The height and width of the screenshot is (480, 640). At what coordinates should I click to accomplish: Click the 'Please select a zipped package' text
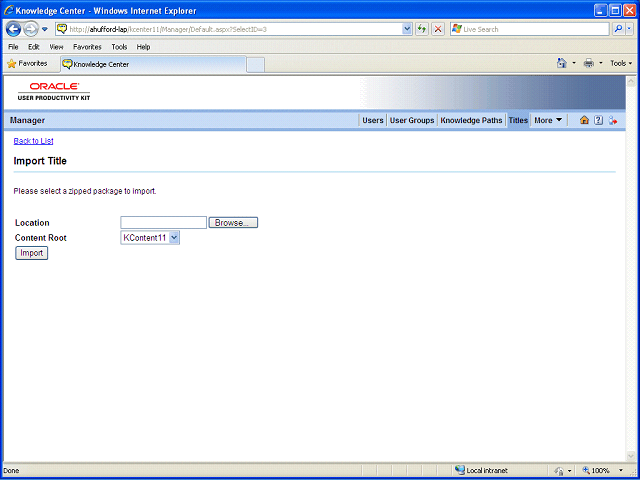click(85, 191)
